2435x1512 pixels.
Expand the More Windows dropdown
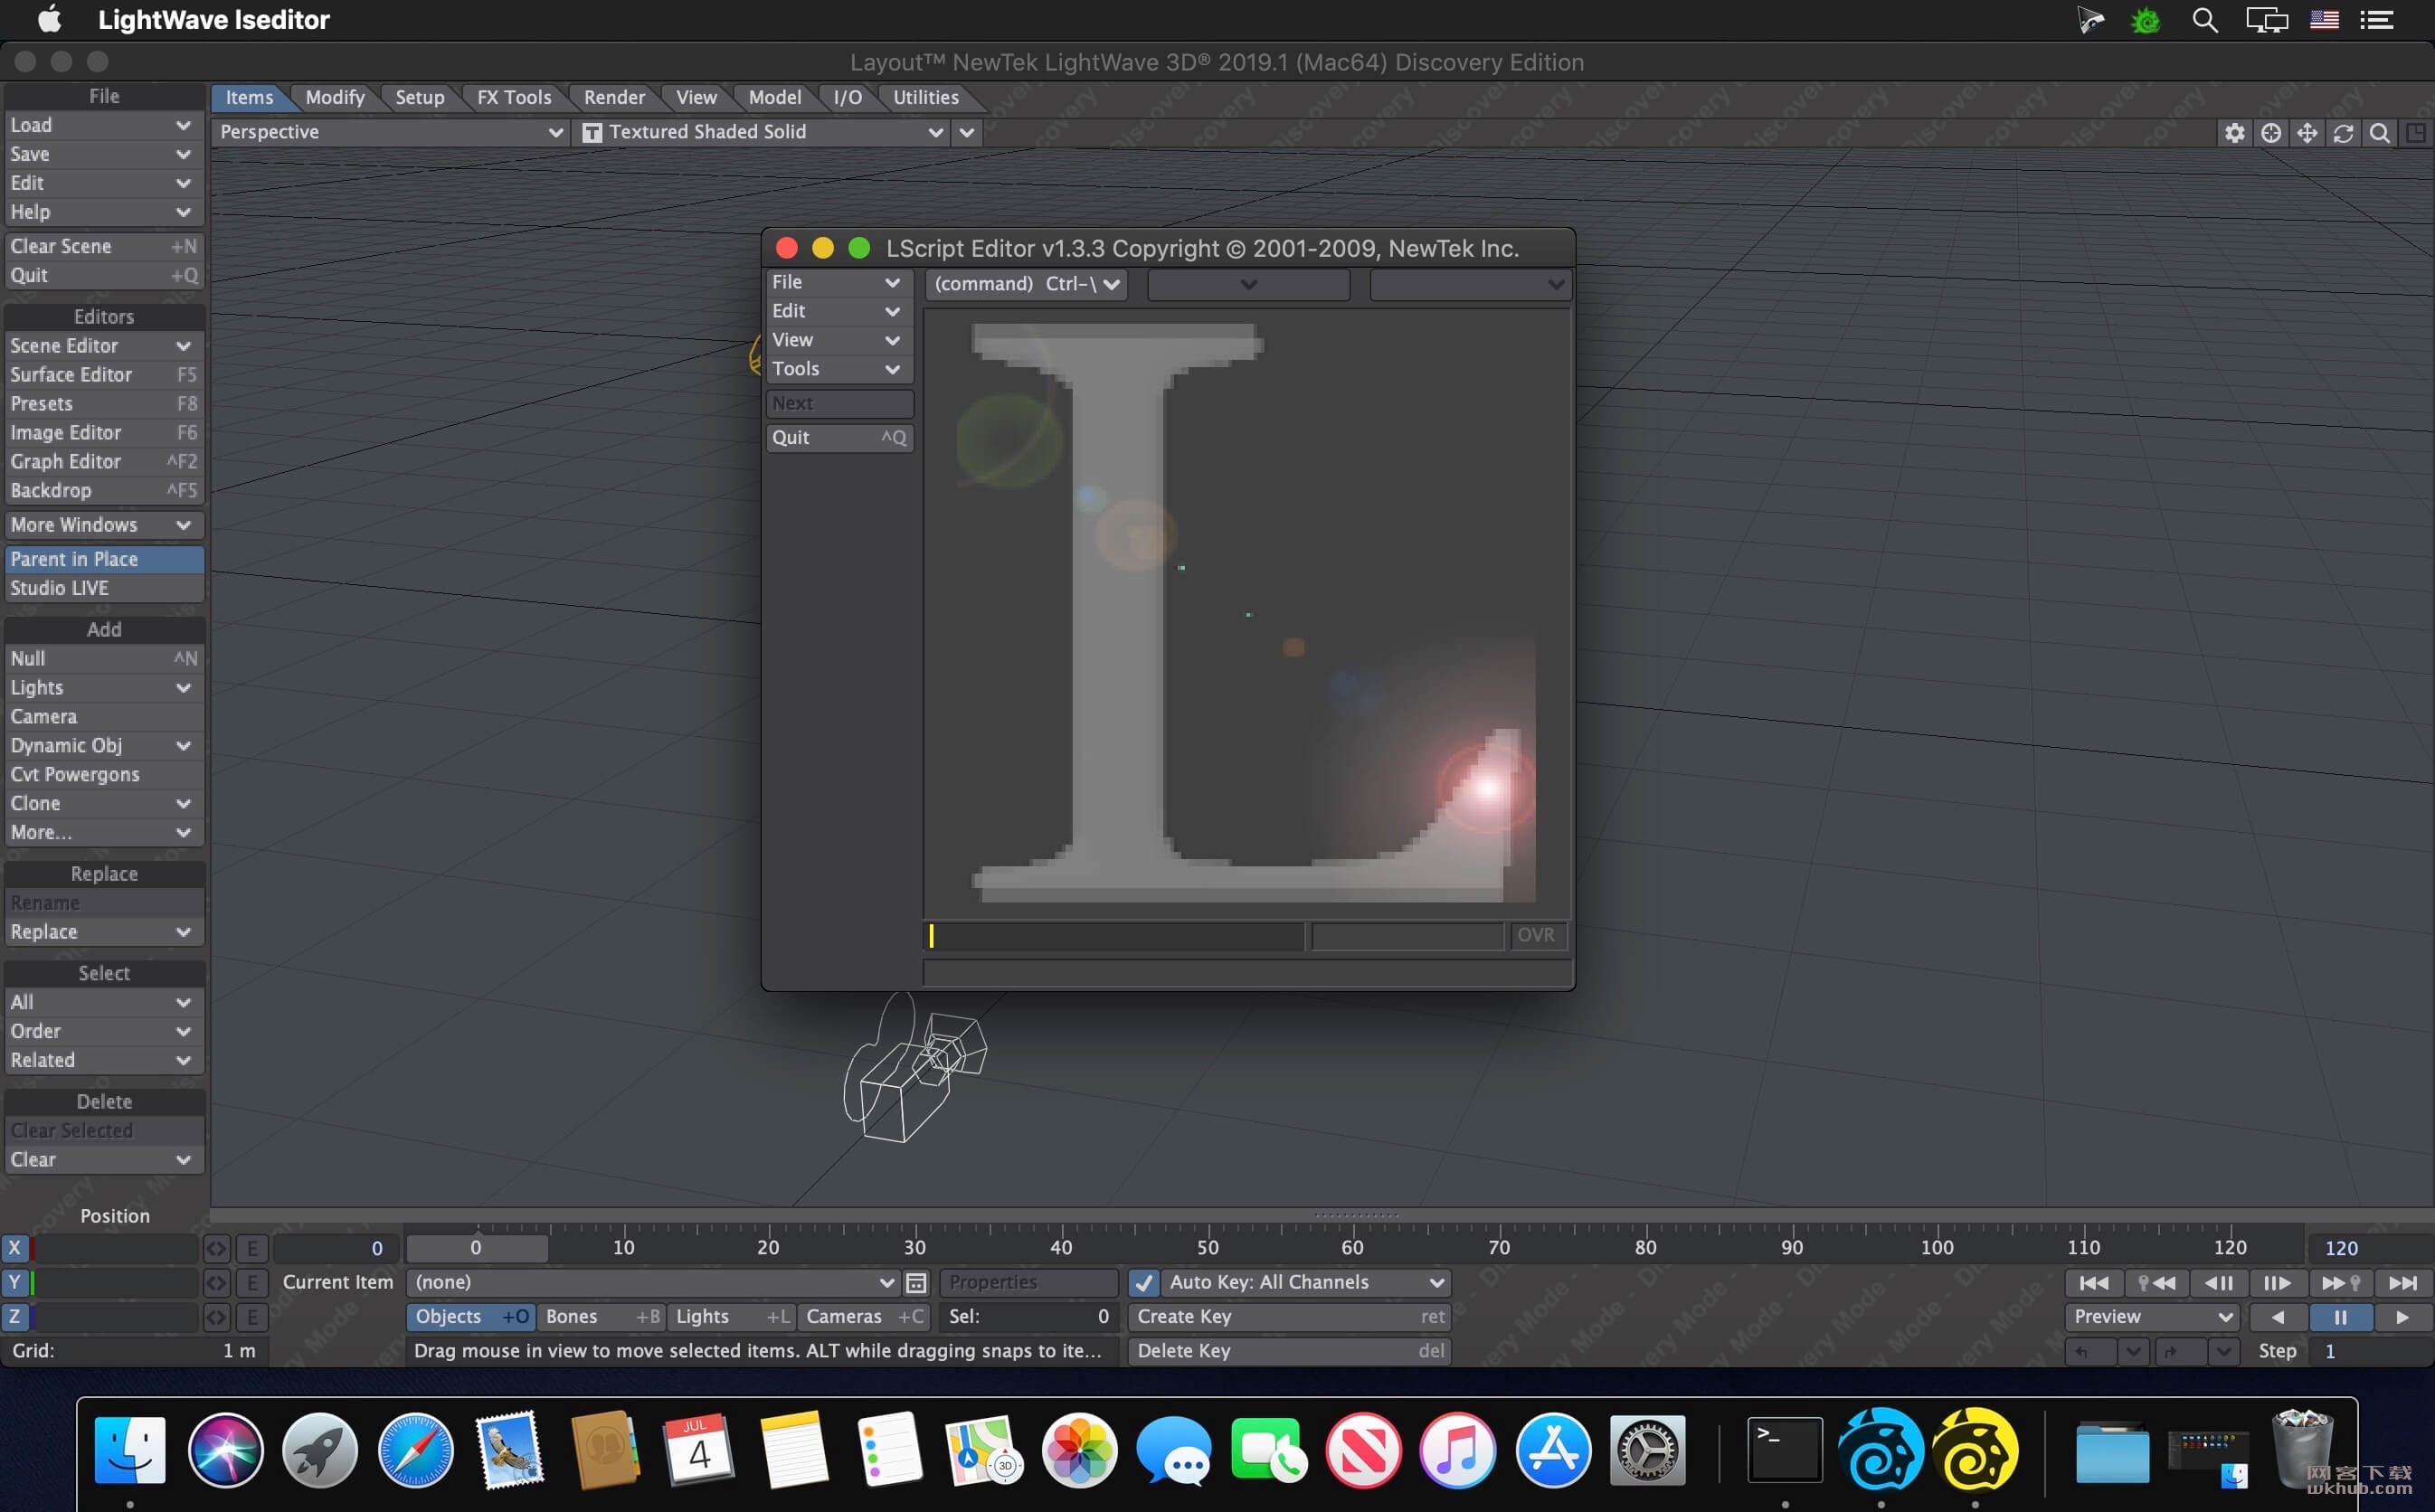point(104,525)
